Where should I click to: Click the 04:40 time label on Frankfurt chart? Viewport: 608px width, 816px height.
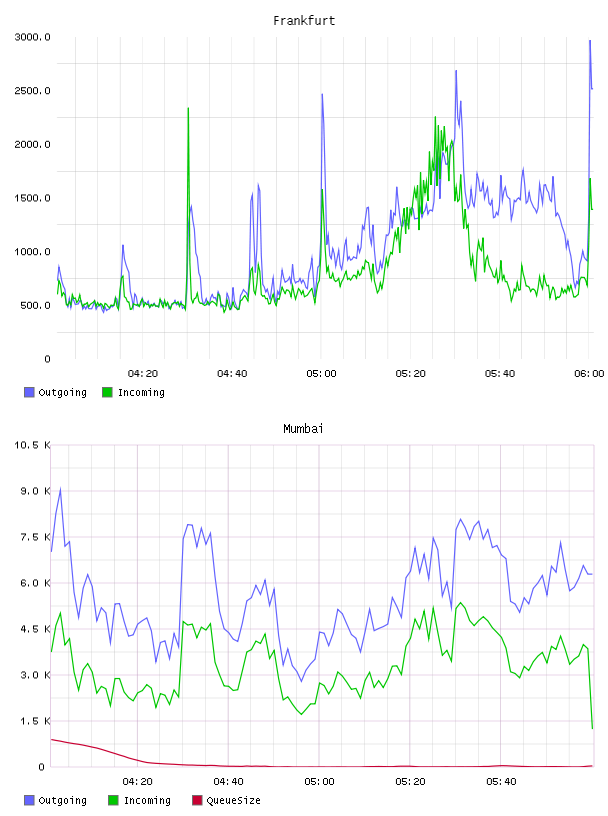(x=232, y=374)
